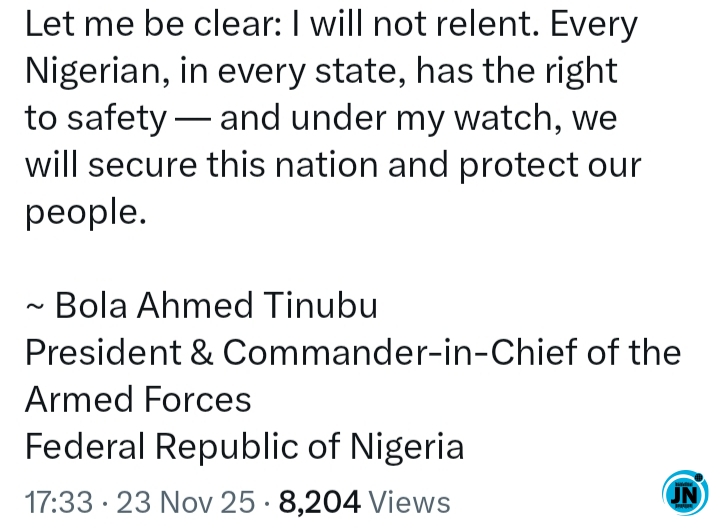Click the phrase 'will secure this nation'

[192, 165]
